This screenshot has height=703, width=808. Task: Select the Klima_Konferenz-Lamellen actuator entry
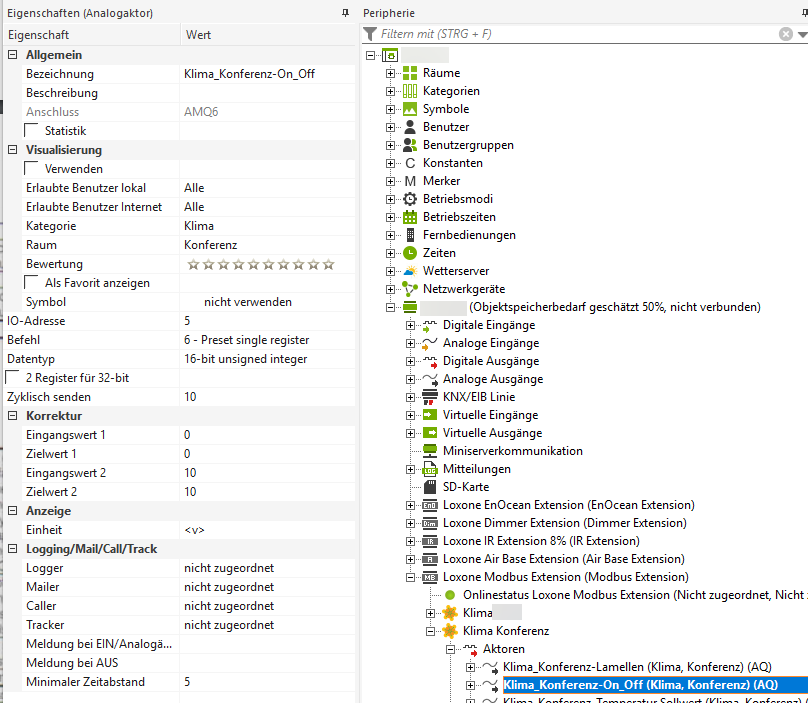click(x=638, y=667)
